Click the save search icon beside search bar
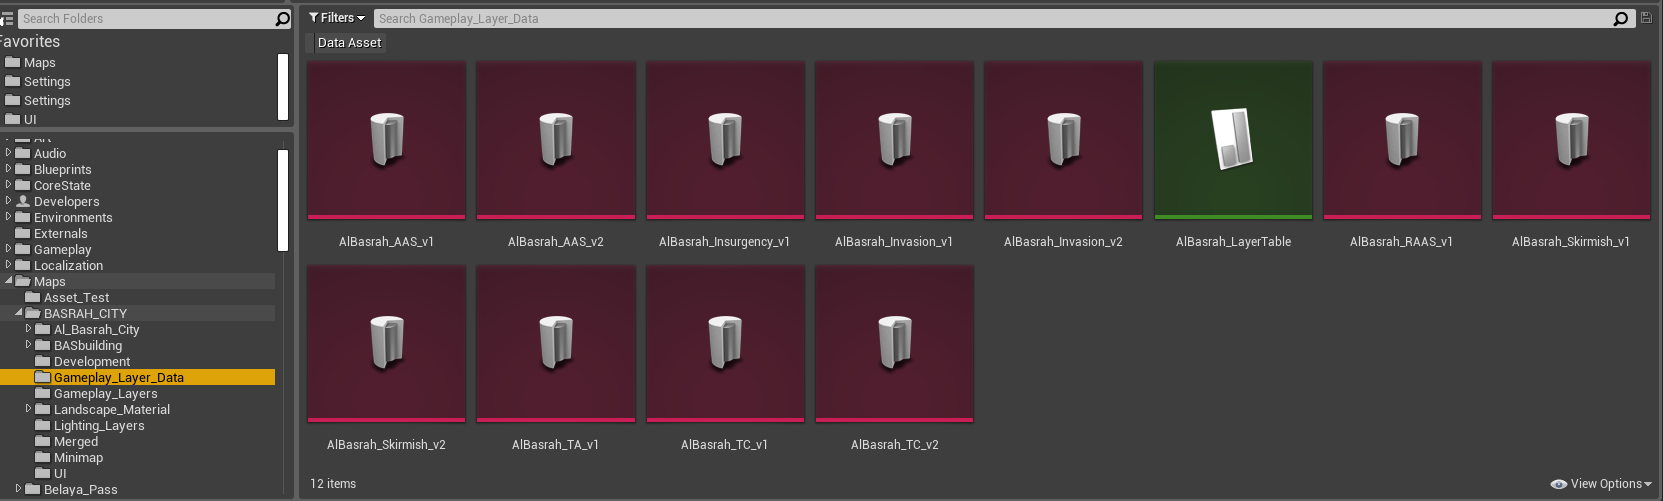The image size is (1663, 501). [x=1646, y=18]
